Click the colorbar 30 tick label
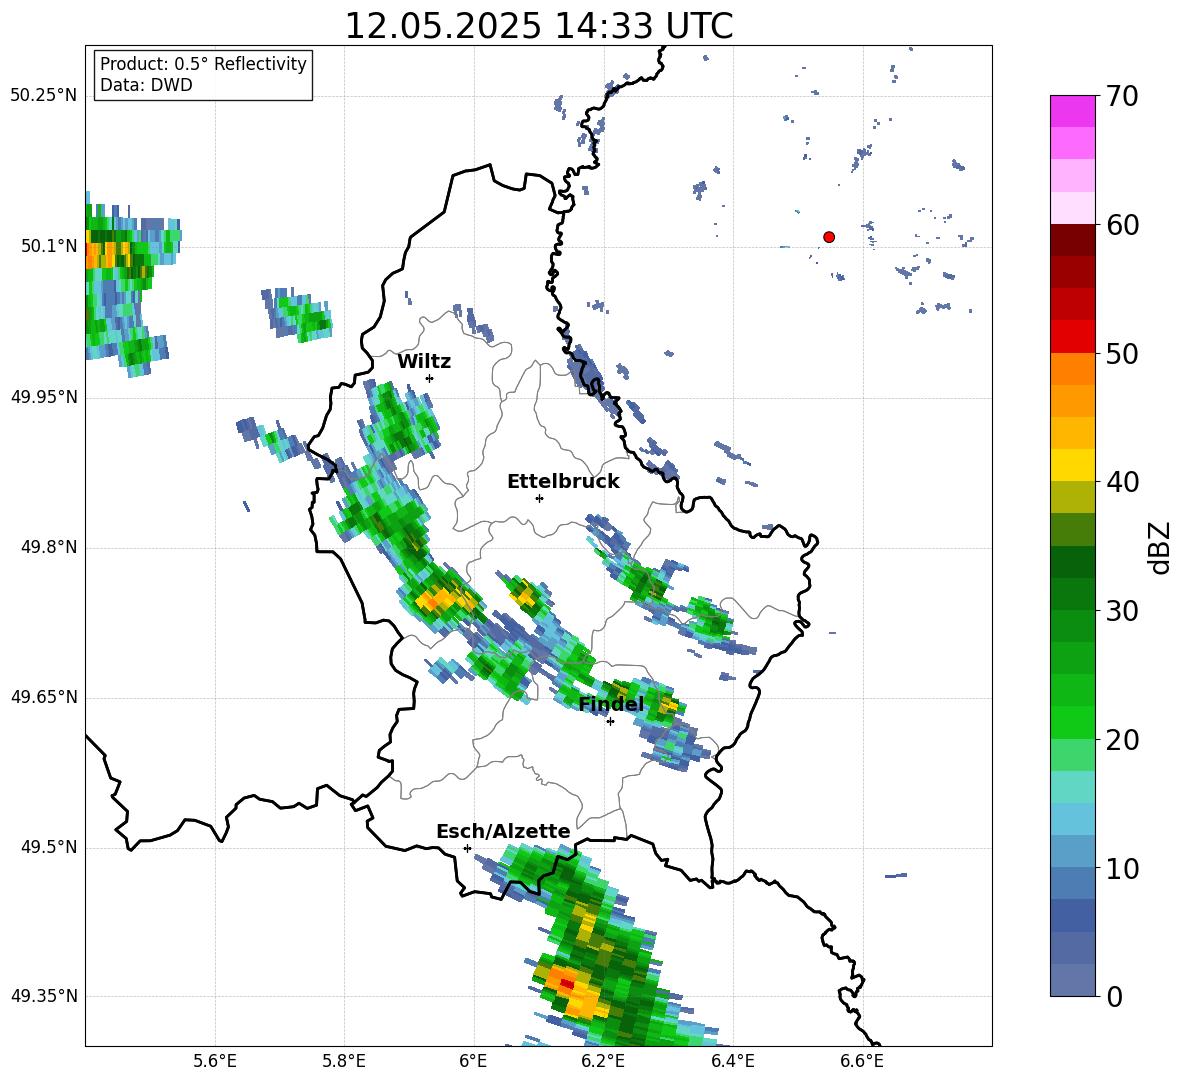 1121,611
